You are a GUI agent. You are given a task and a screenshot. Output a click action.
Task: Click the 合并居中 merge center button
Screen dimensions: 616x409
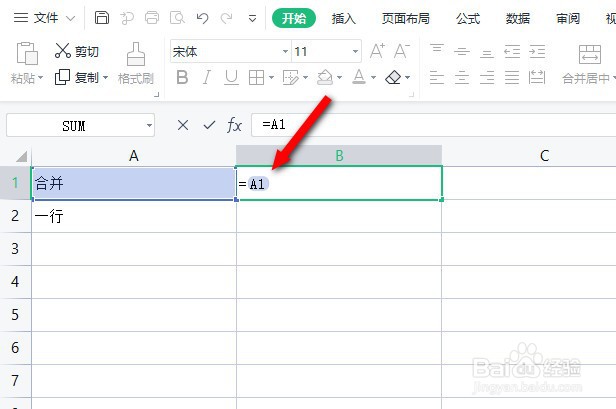tap(589, 64)
